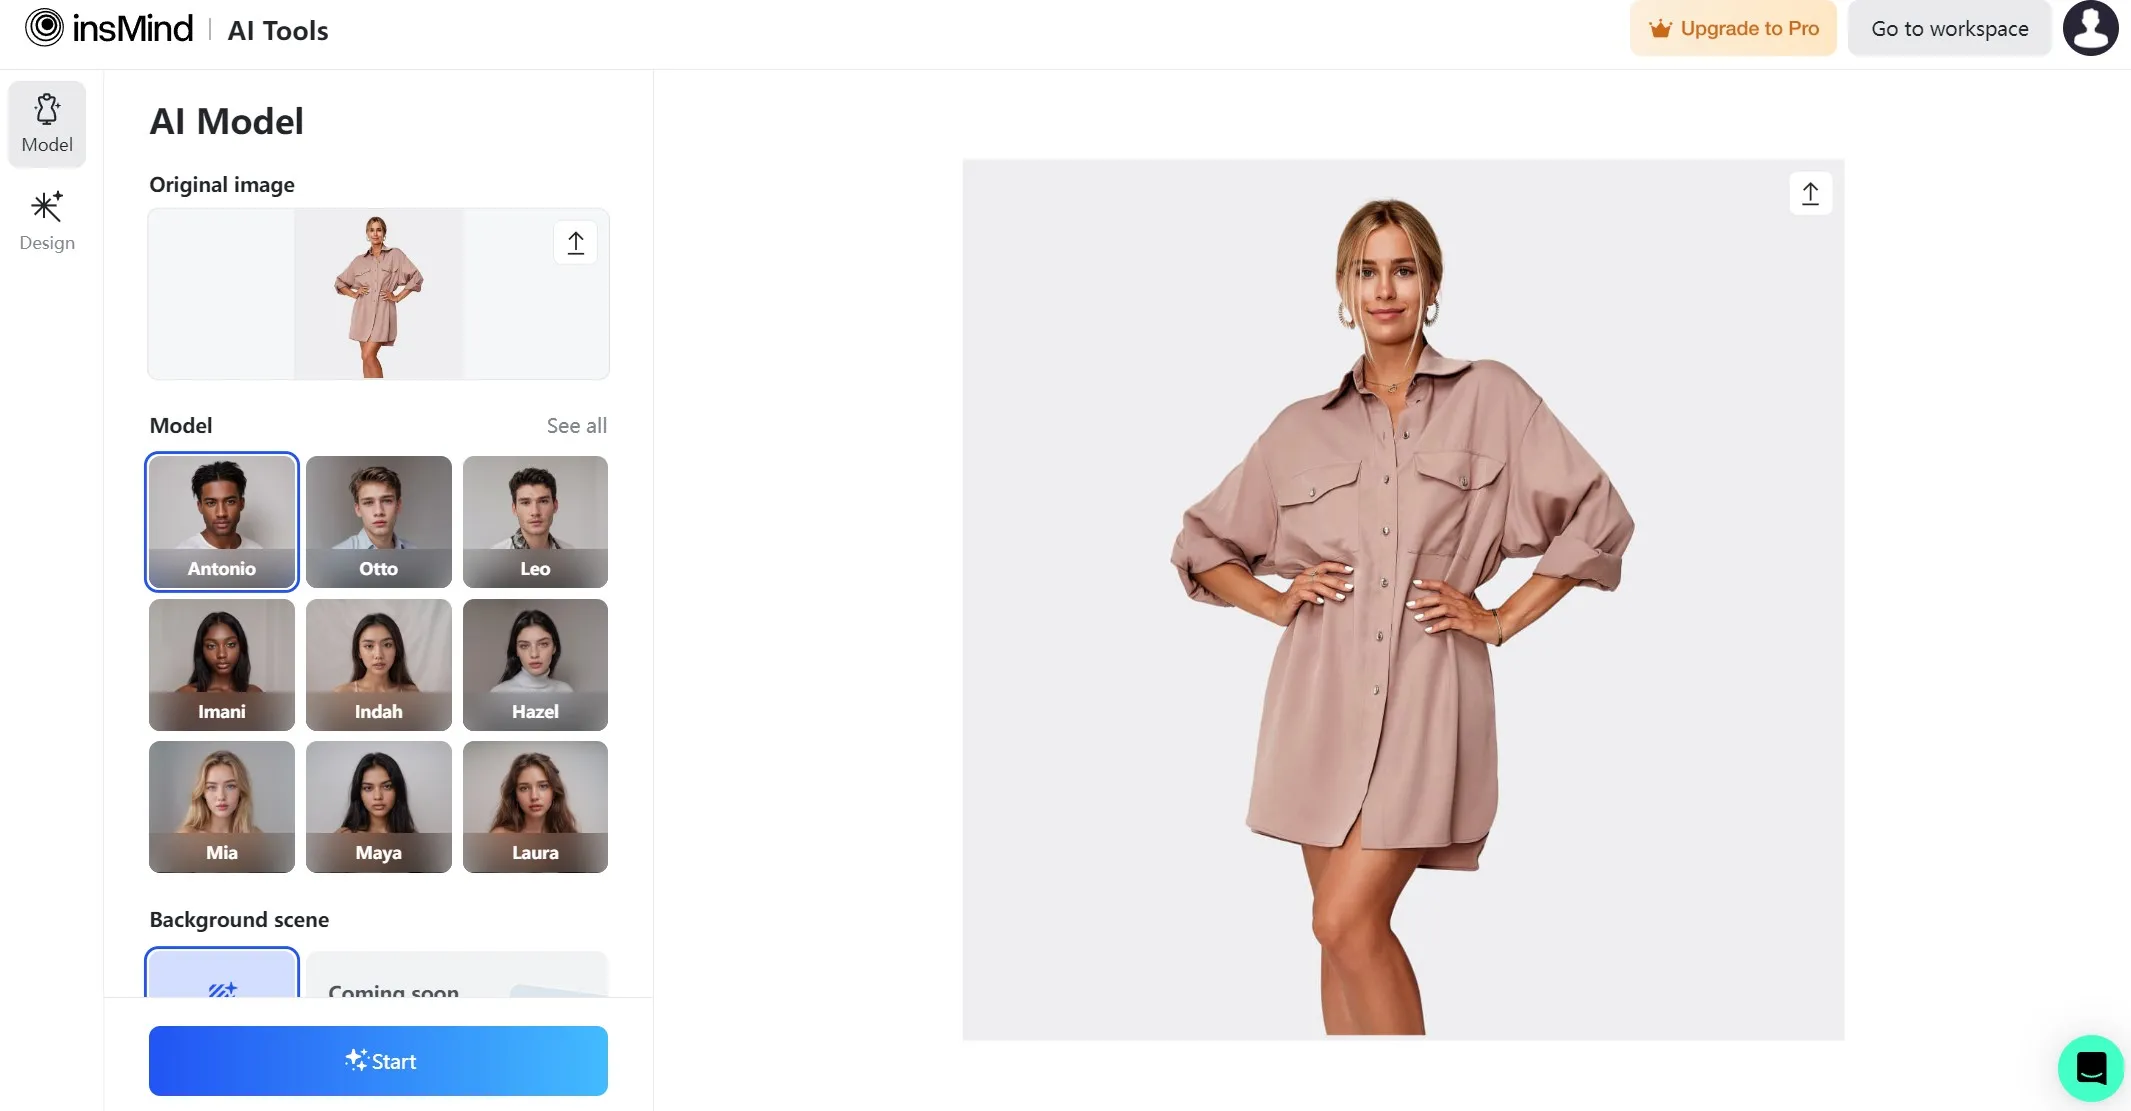
Task: Select Hazel AI model avatar
Action: tap(534, 664)
